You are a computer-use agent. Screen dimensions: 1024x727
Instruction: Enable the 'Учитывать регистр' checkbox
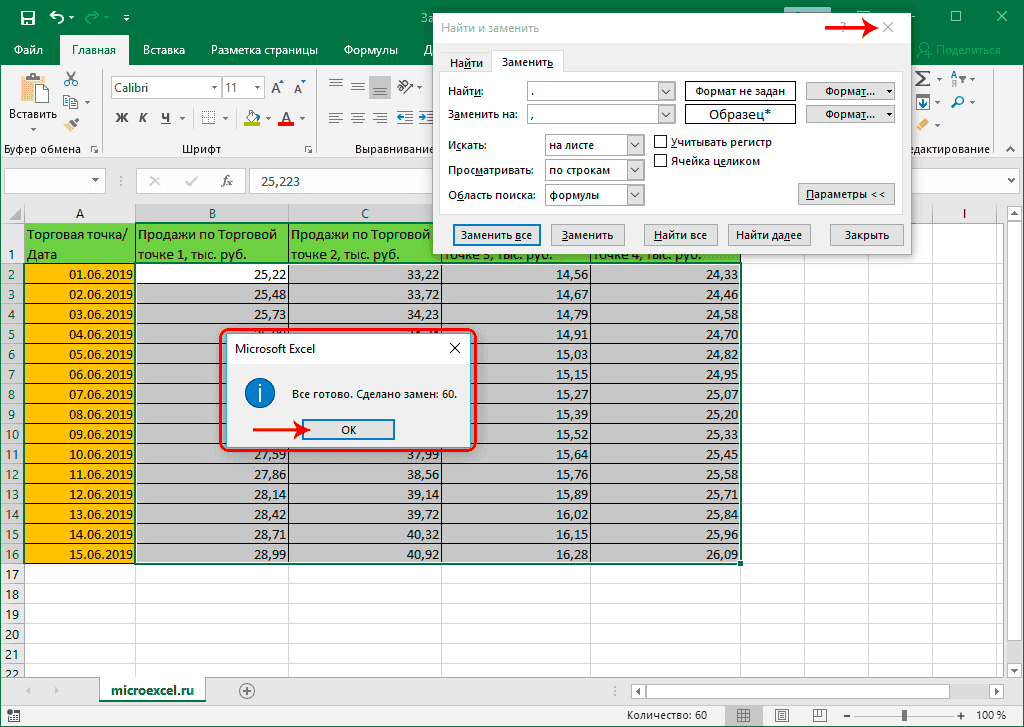(660, 142)
